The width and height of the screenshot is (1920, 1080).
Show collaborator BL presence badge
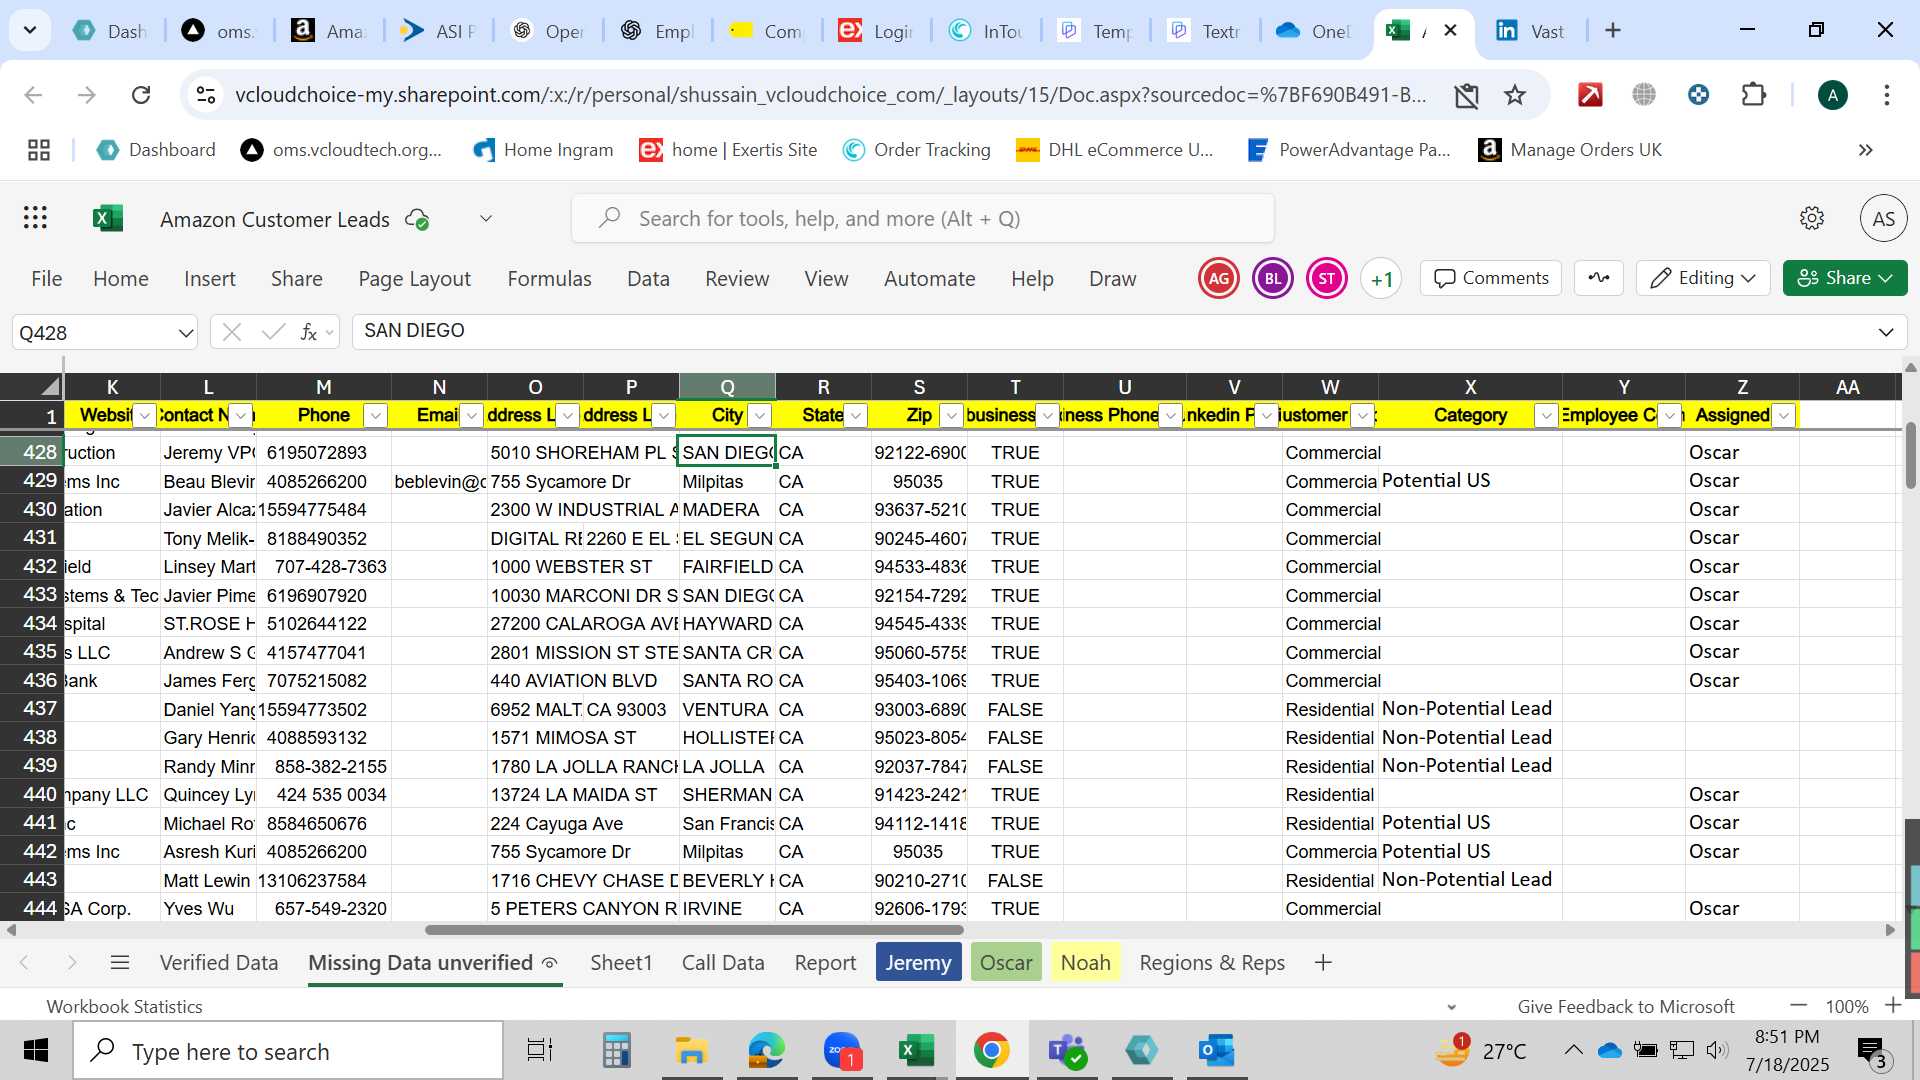[x=1273, y=279]
